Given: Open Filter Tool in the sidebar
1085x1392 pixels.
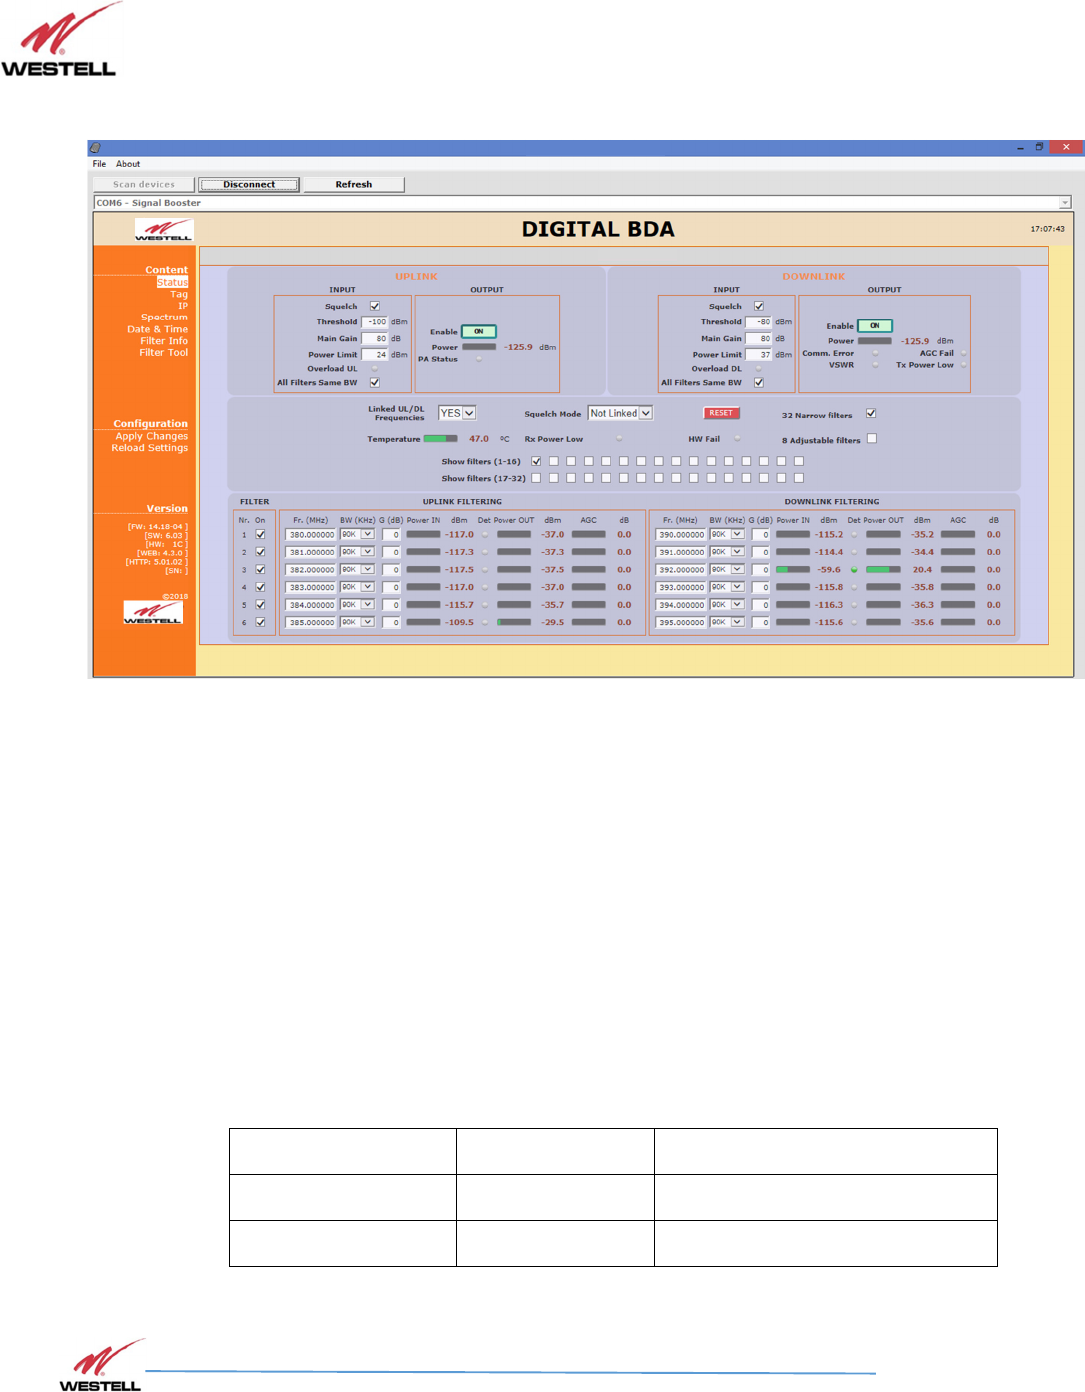Looking at the screenshot, I should (x=163, y=353).
